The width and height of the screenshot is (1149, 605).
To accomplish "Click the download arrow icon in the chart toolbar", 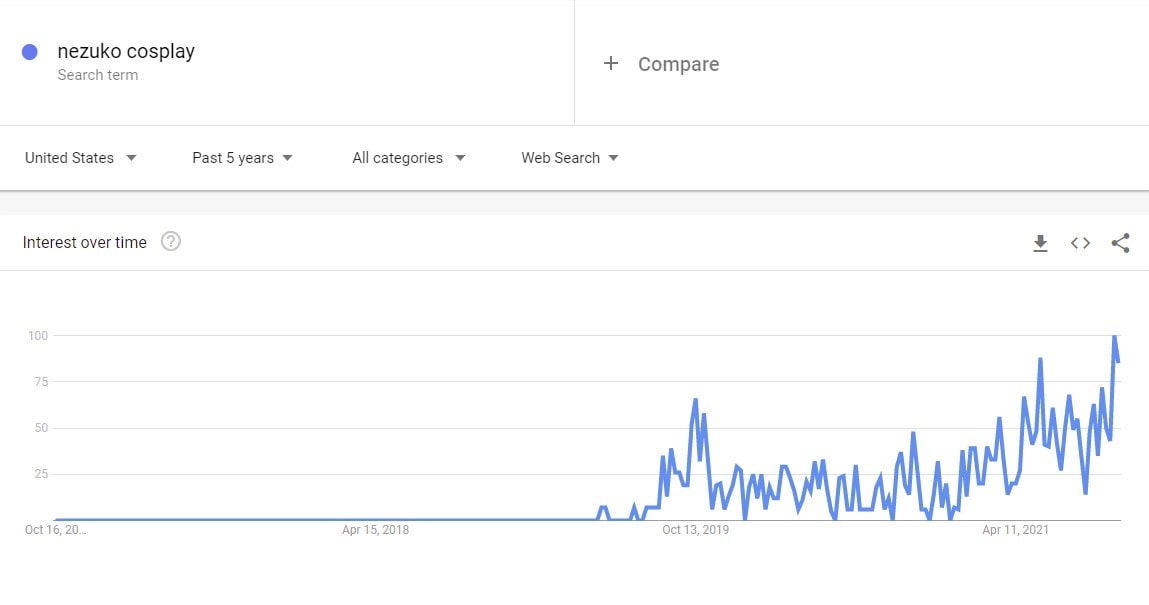I will point(1040,242).
